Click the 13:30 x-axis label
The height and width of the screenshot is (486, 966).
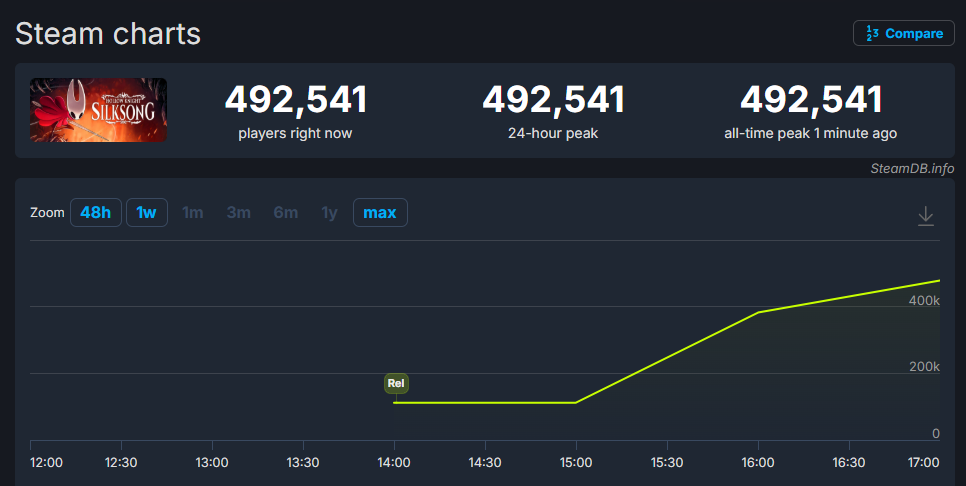(303, 463)
